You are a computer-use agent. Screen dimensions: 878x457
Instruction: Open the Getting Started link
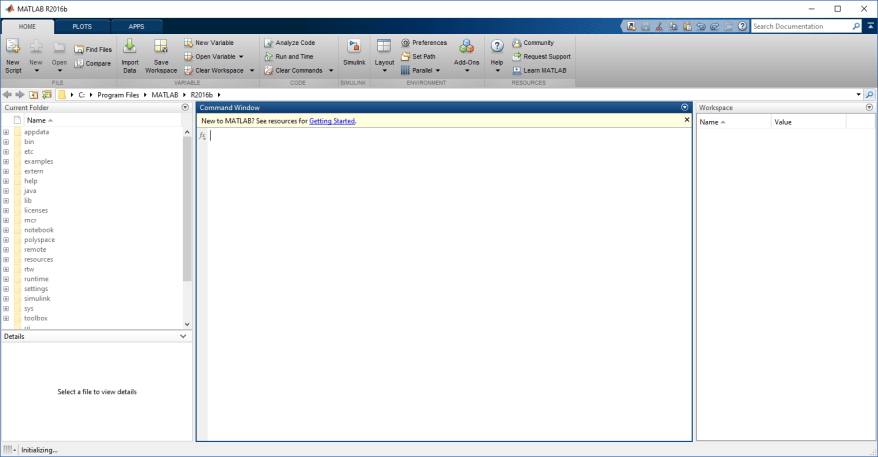click(x=331, y=121)
